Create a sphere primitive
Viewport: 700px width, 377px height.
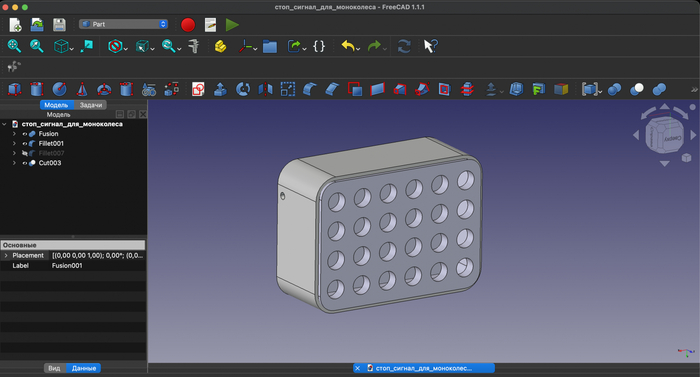point(59,89)
